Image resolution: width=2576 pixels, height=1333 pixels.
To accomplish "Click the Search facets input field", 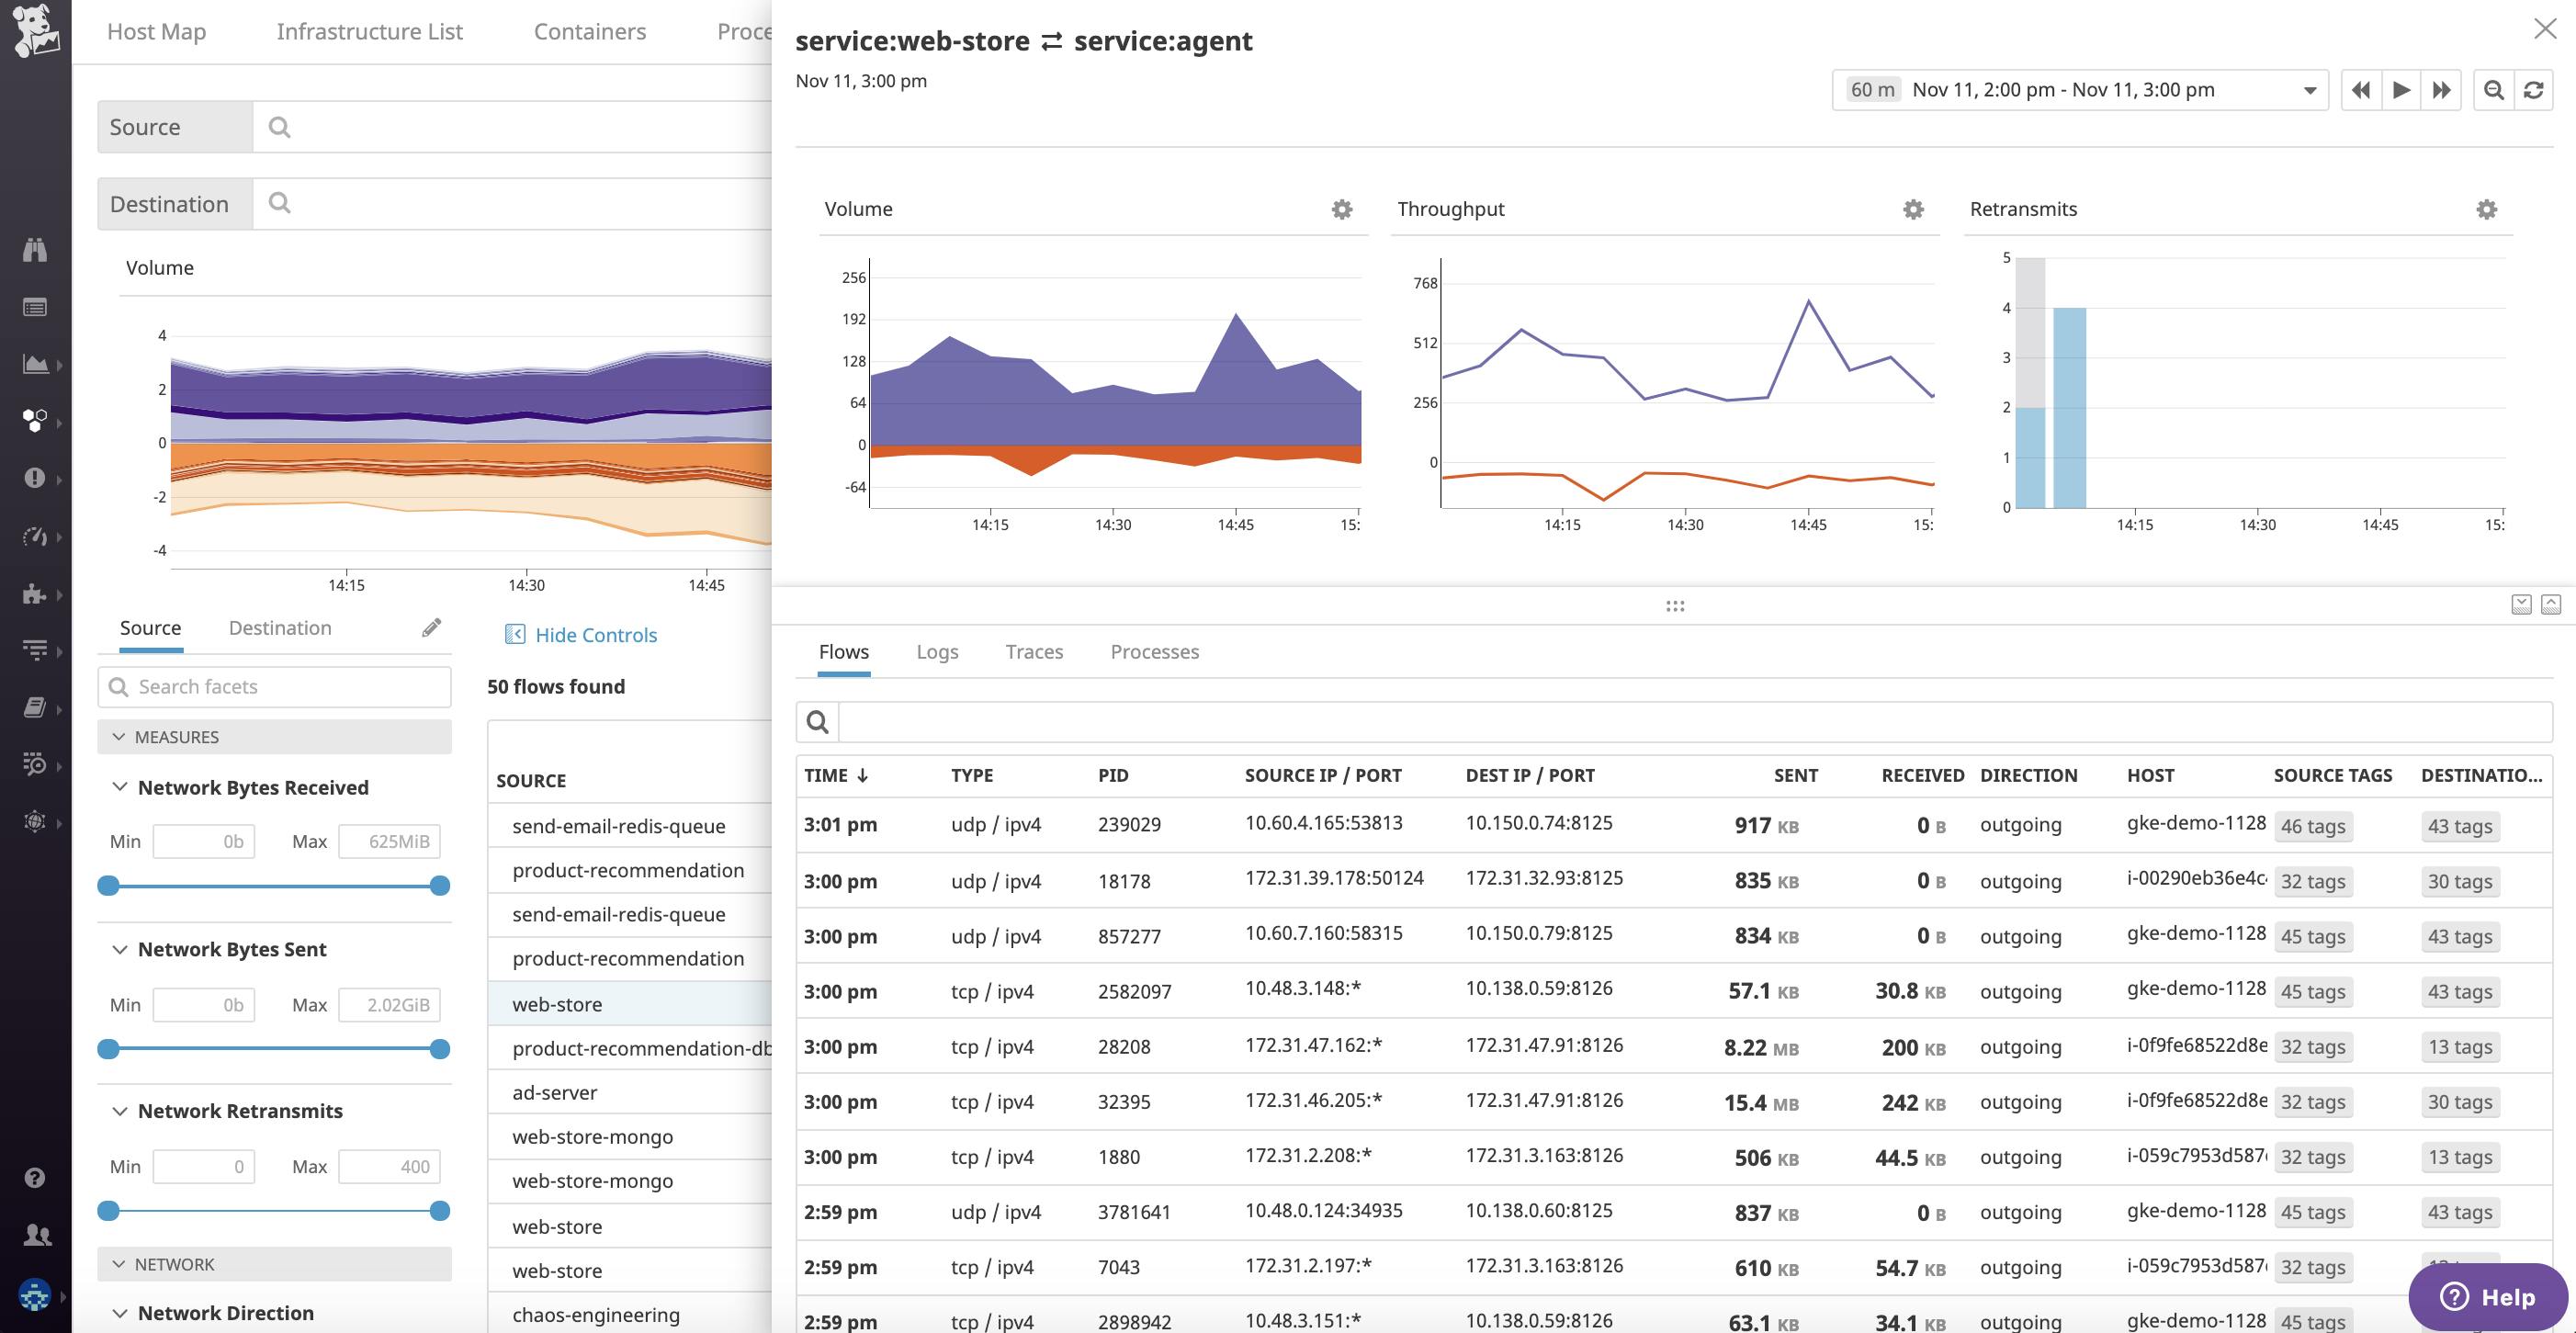I will 274,687.
